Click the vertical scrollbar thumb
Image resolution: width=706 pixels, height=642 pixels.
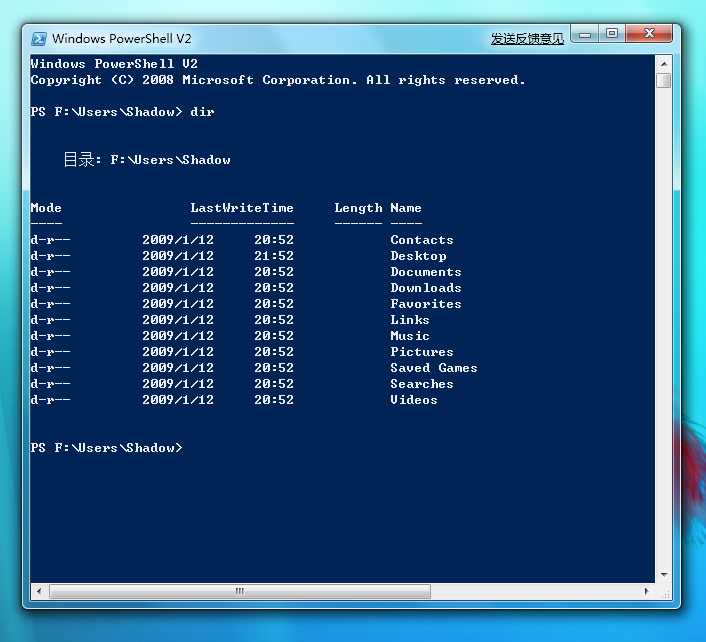point(664,81)
